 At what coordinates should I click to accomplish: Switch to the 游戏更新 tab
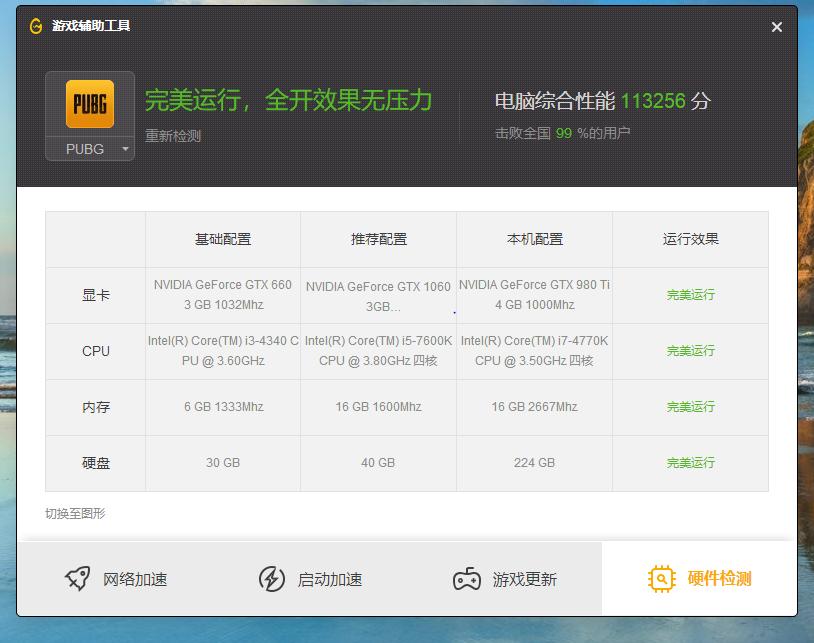[505, 579]
